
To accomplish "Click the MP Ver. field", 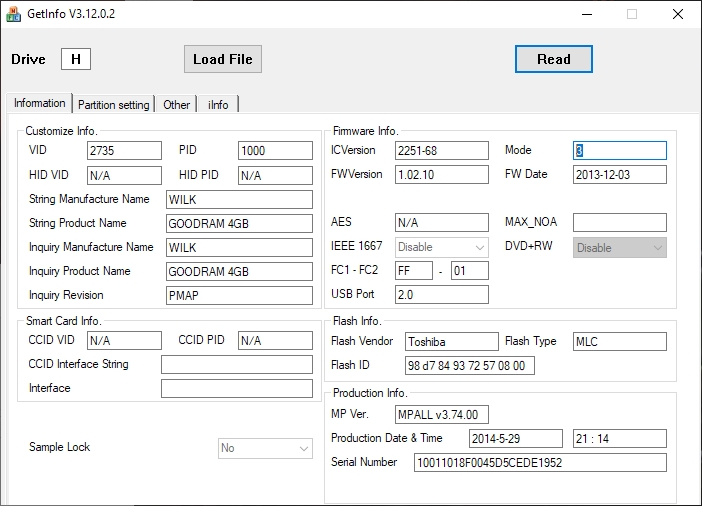I will (x=441, y=415).
